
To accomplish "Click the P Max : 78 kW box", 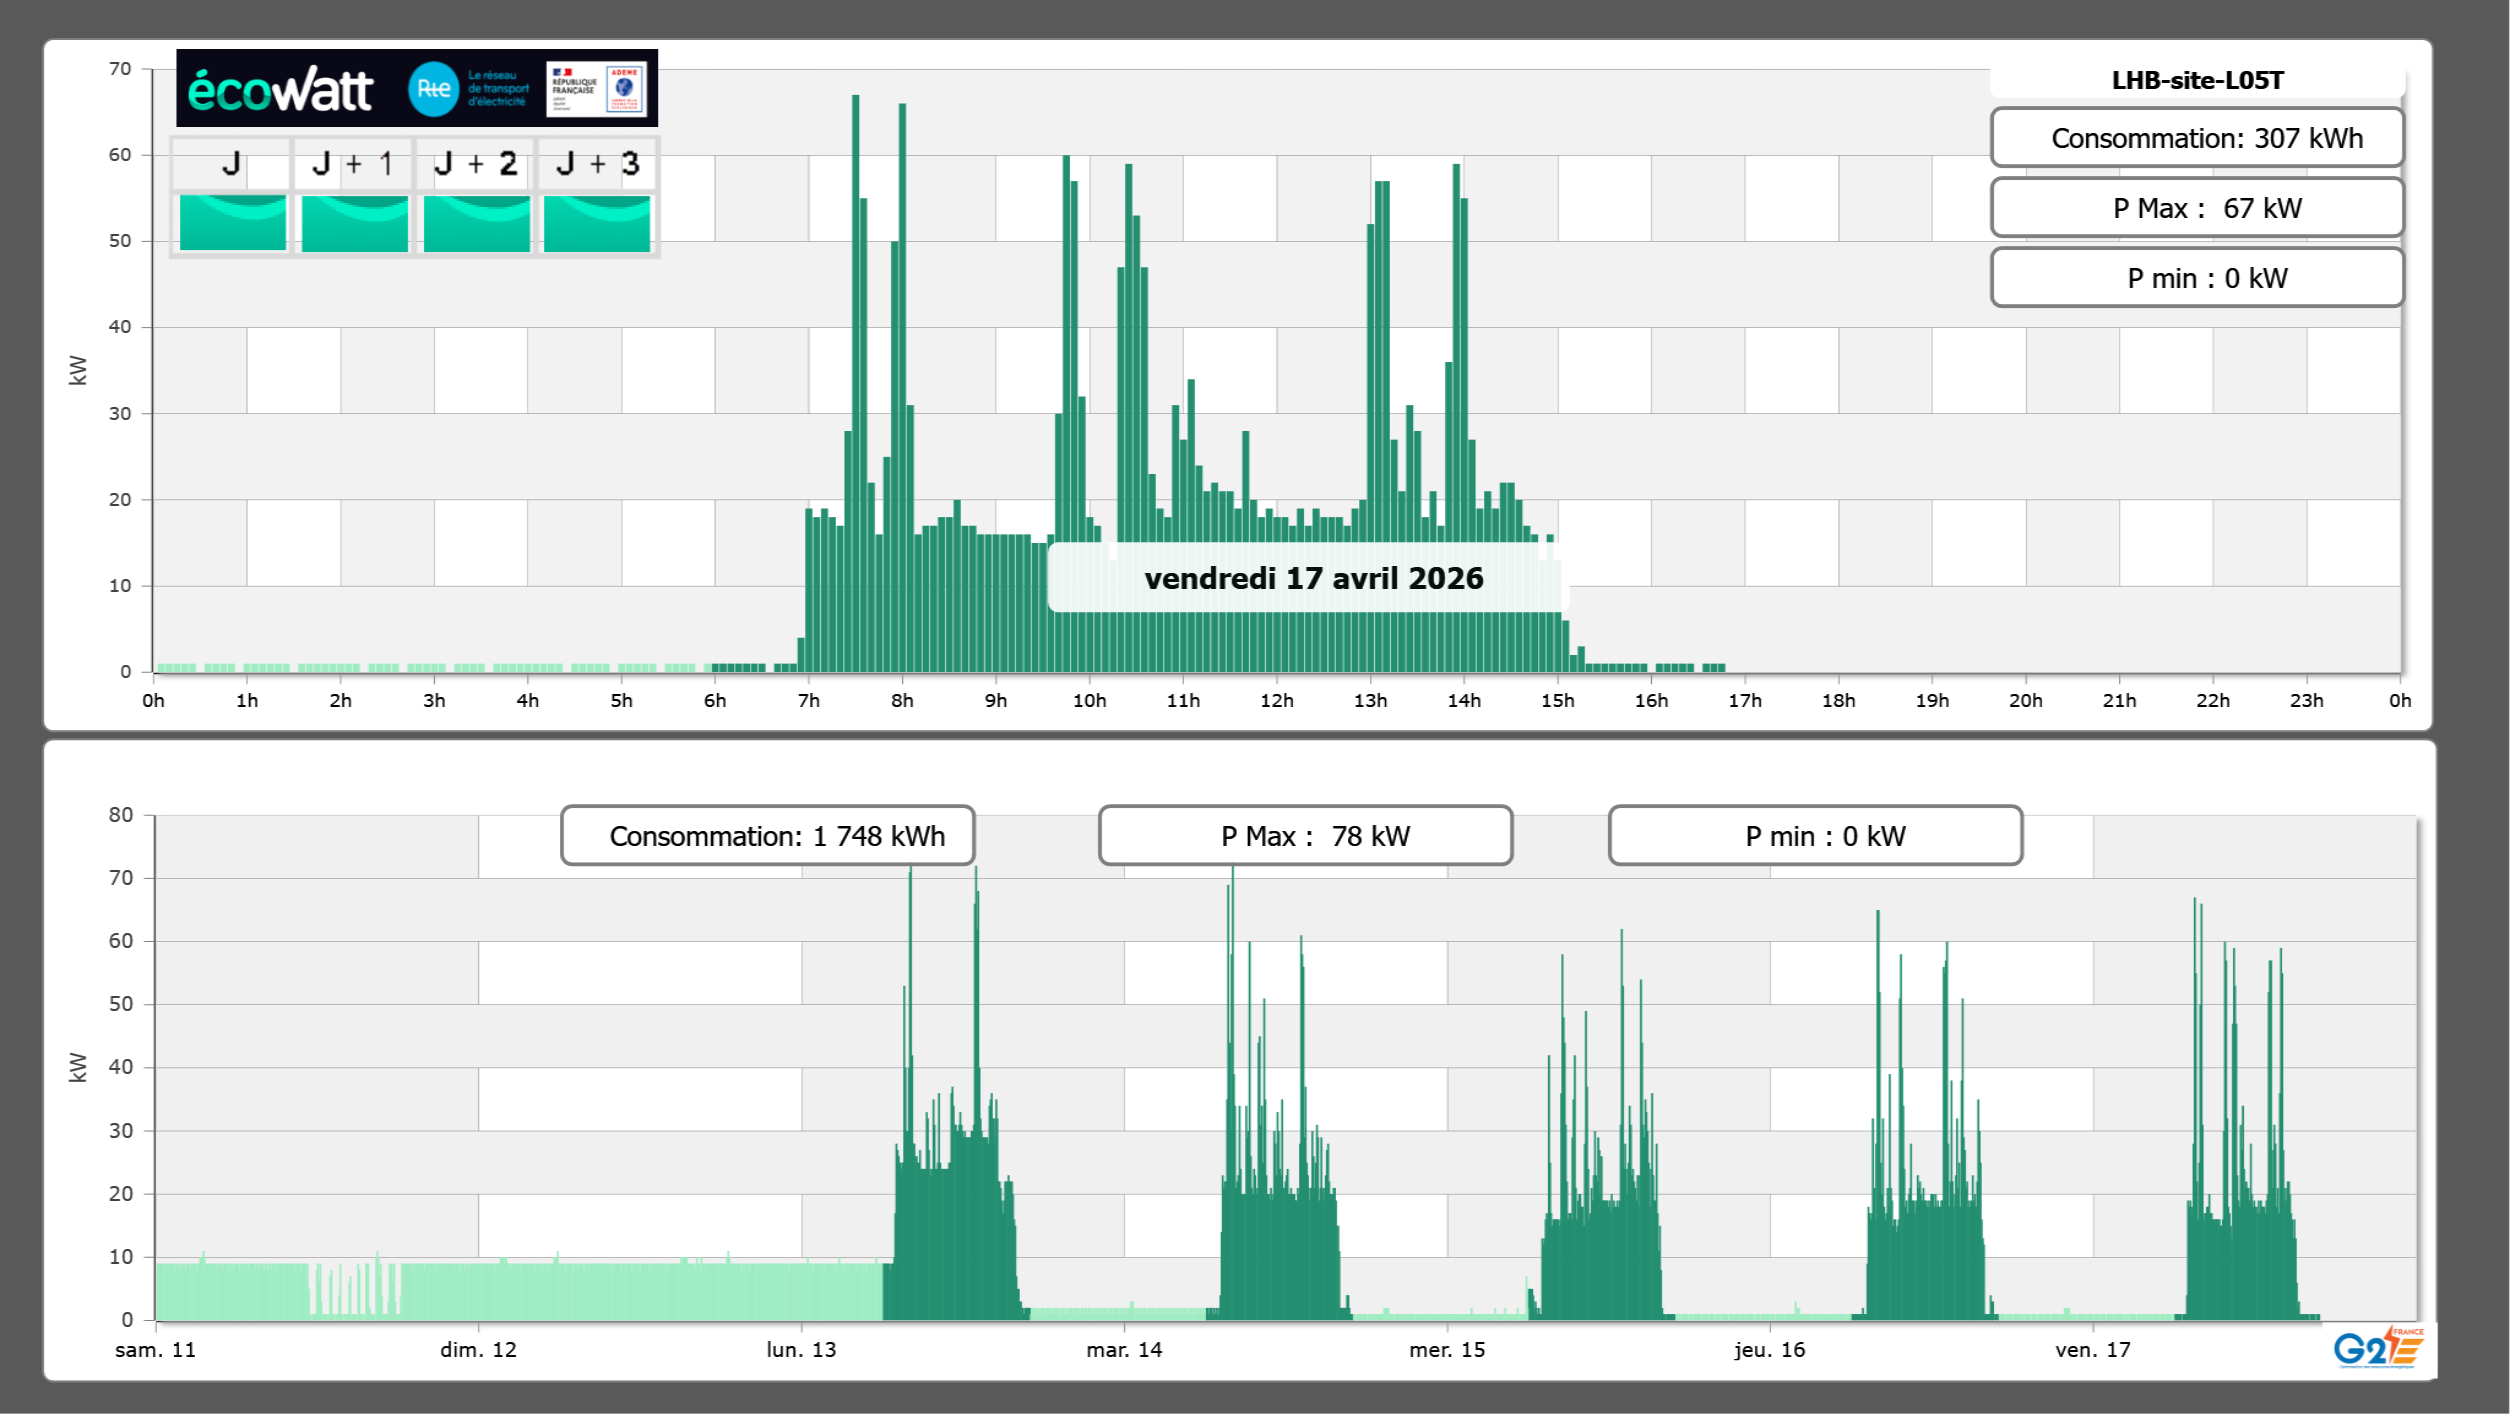I will [x=1305, y=836].
